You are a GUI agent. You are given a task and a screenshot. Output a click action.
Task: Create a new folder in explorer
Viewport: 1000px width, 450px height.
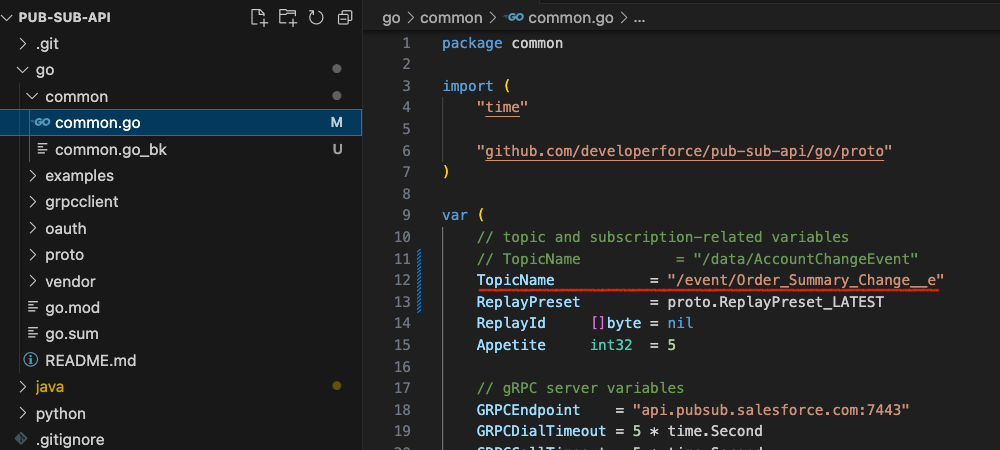288,17
